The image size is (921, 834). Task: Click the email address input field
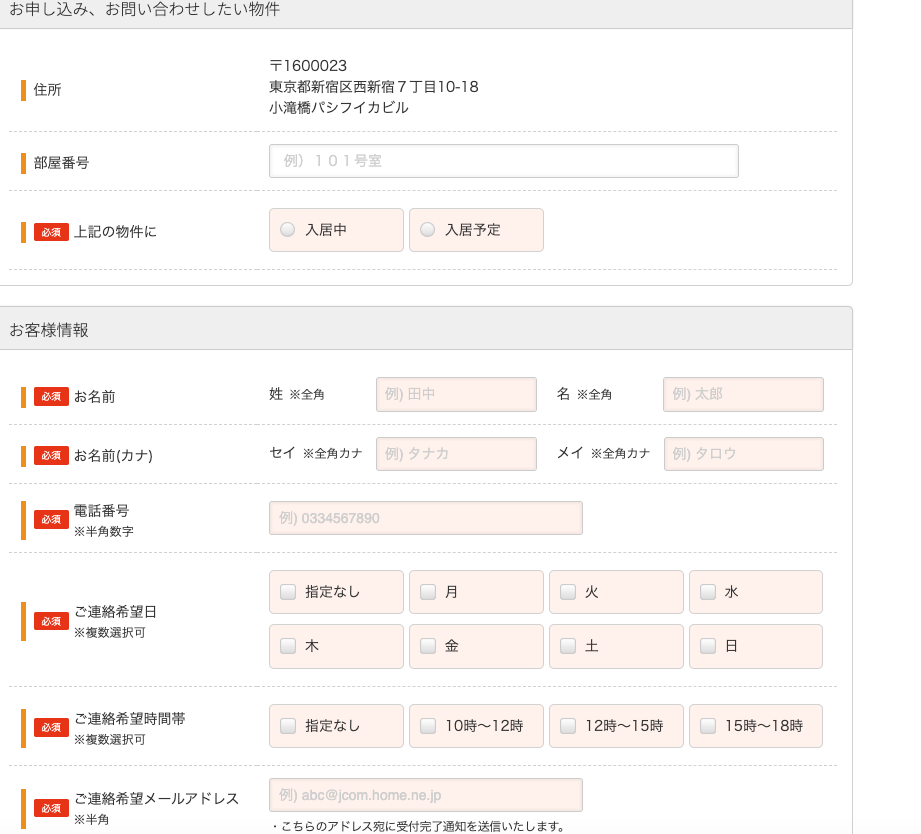coord(425,795)
